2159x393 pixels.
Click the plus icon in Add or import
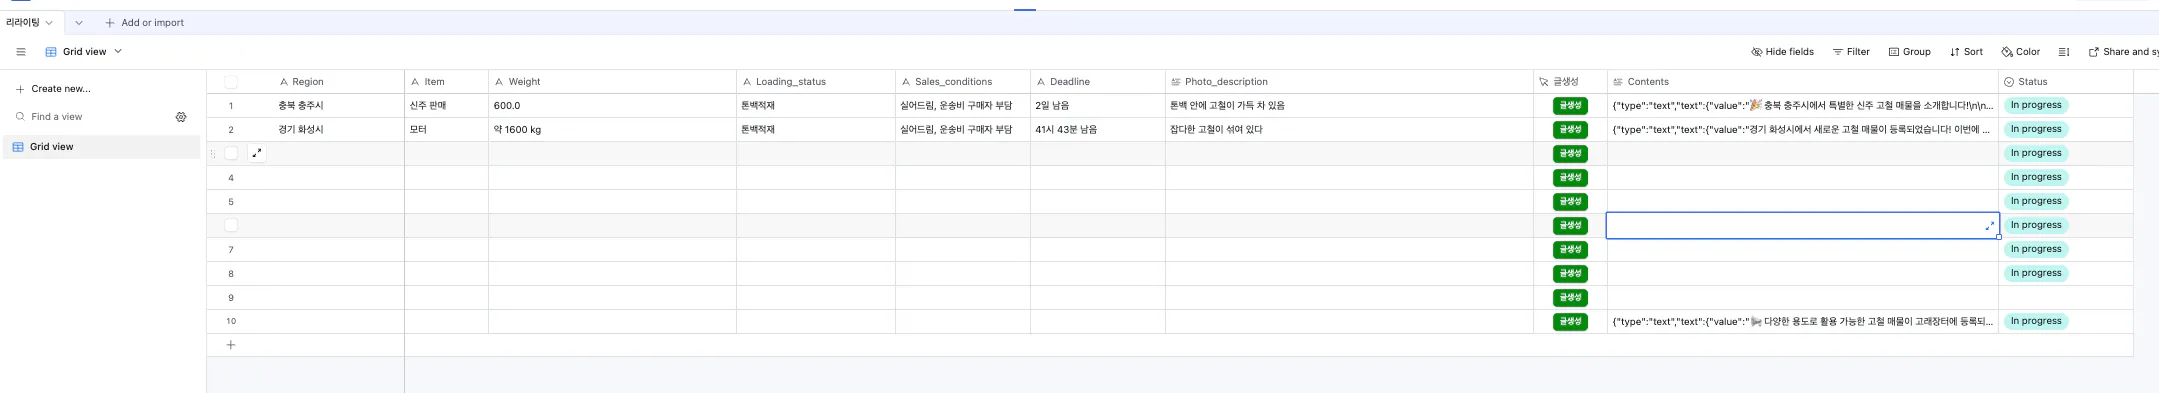point(110,23)
